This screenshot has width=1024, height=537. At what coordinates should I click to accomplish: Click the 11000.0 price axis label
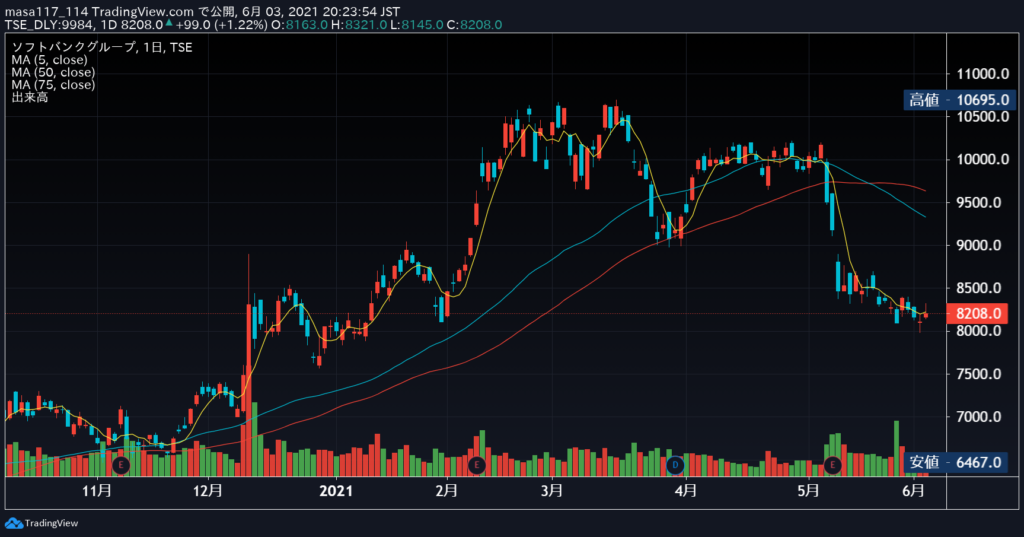click(x=983, y=74)
